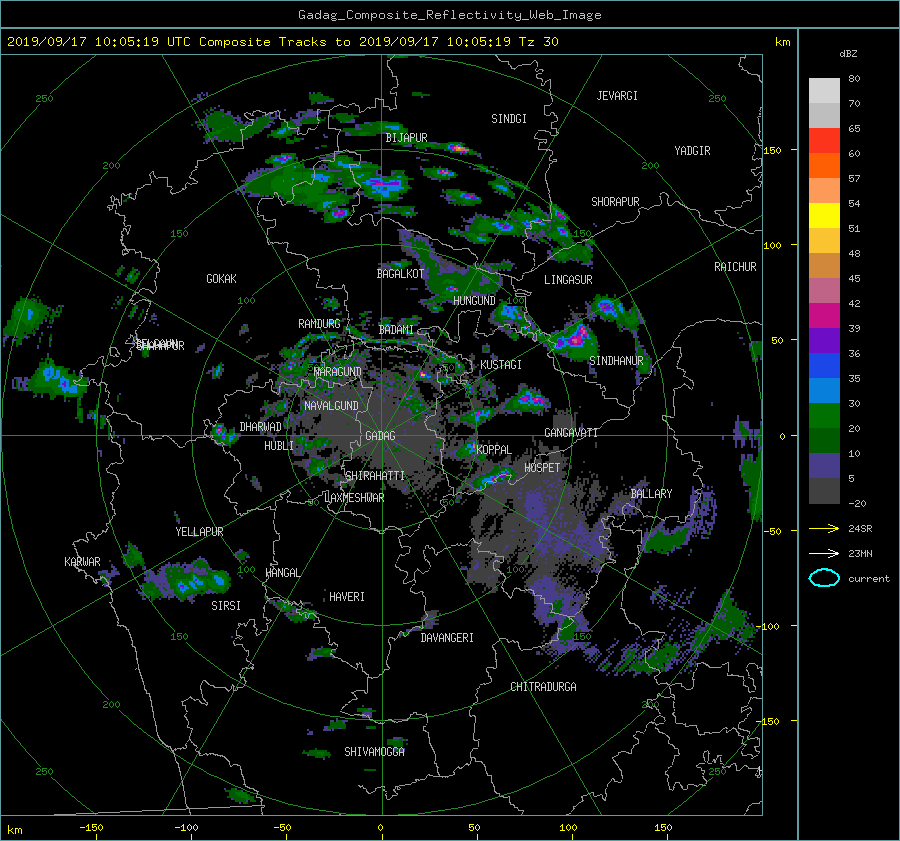Click the NARAGUND city label
This screenshot has height=841, width=900.
tap(338, 372)
